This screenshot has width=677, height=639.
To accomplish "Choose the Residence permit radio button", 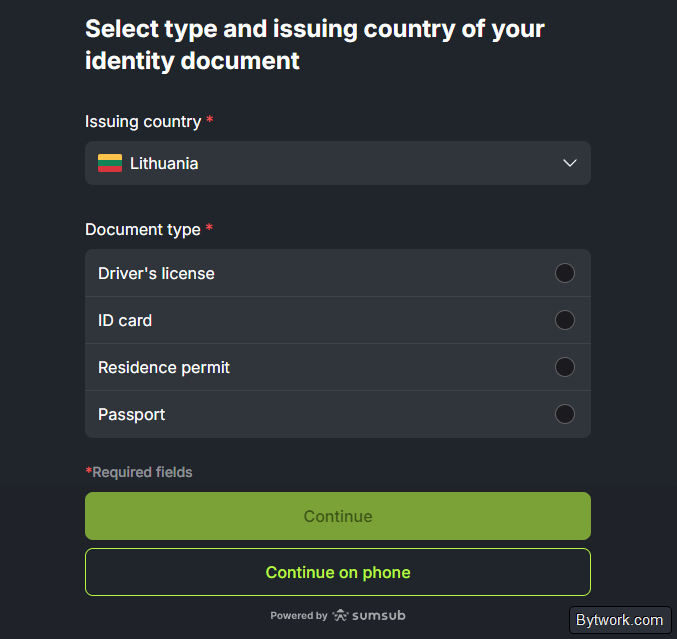I will click(x=565, y=367).
